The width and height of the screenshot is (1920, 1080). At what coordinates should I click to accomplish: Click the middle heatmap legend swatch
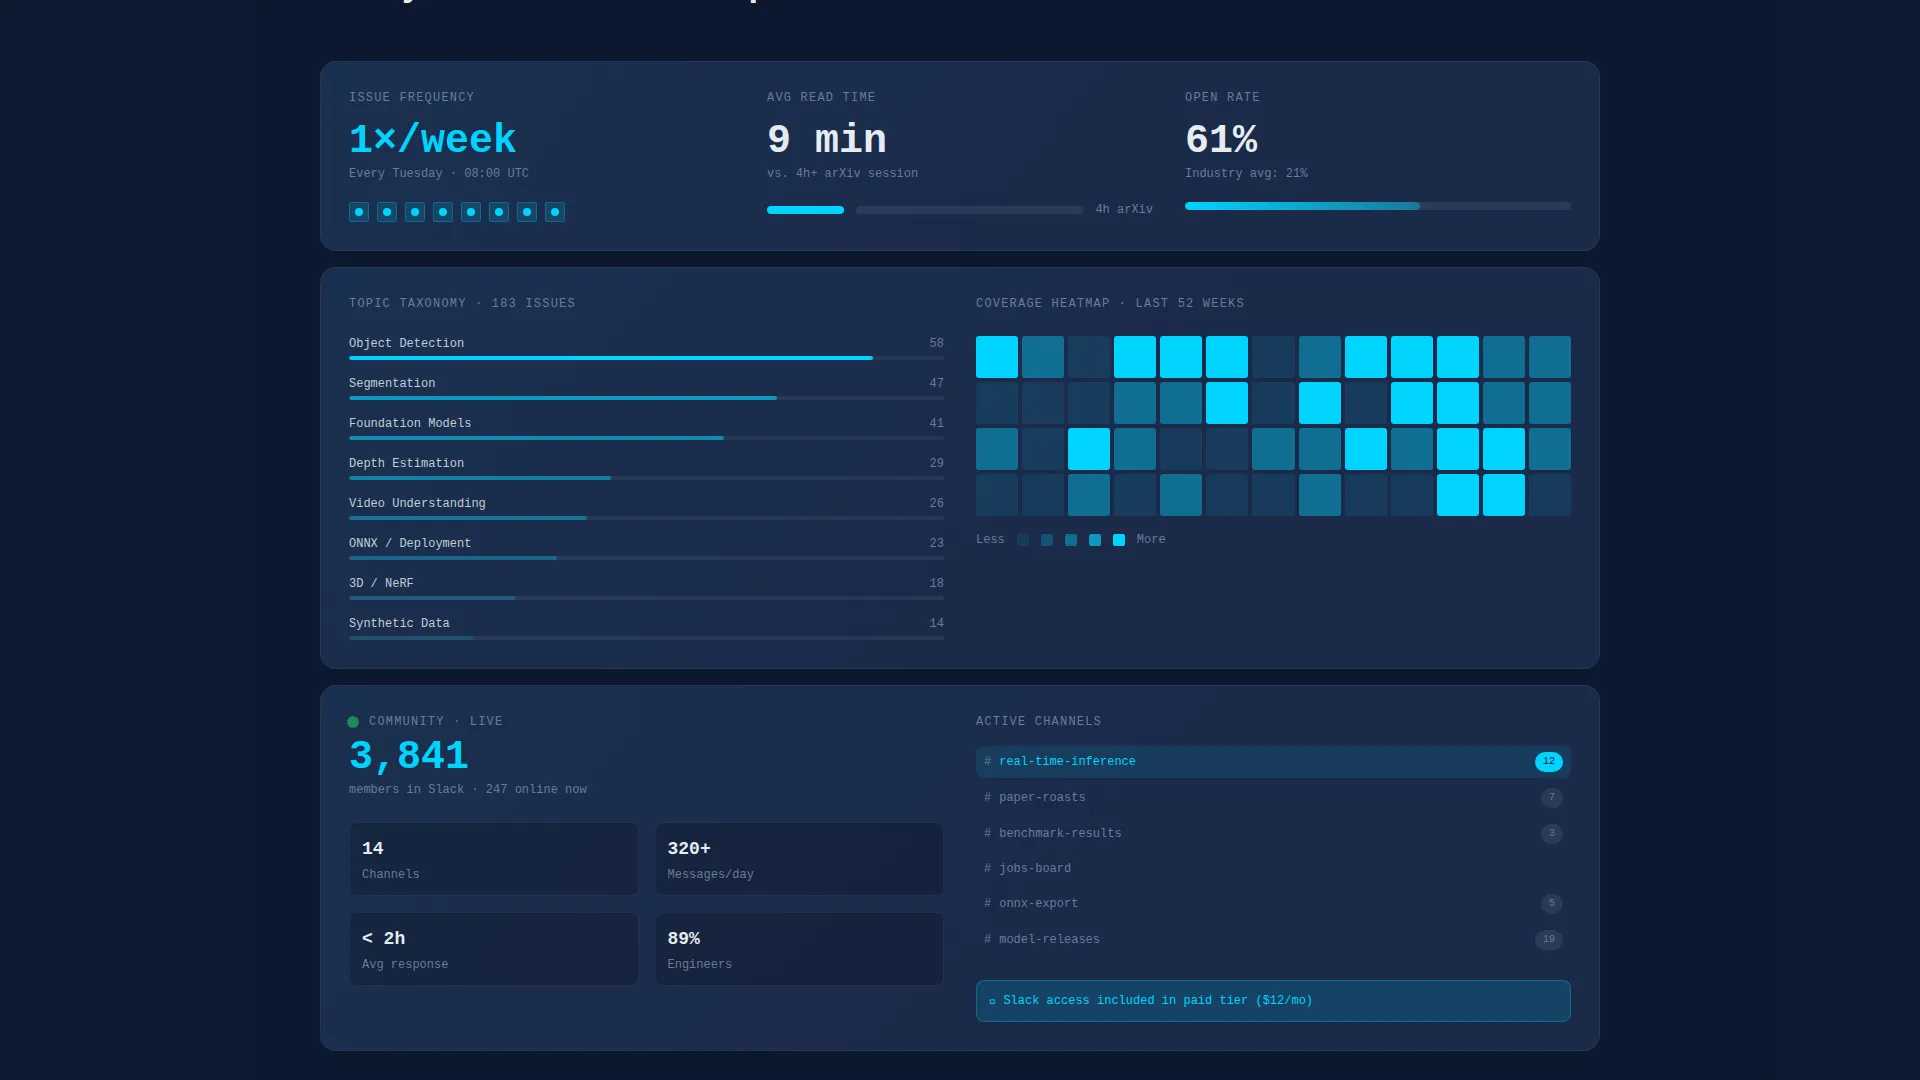[1071, 540]
